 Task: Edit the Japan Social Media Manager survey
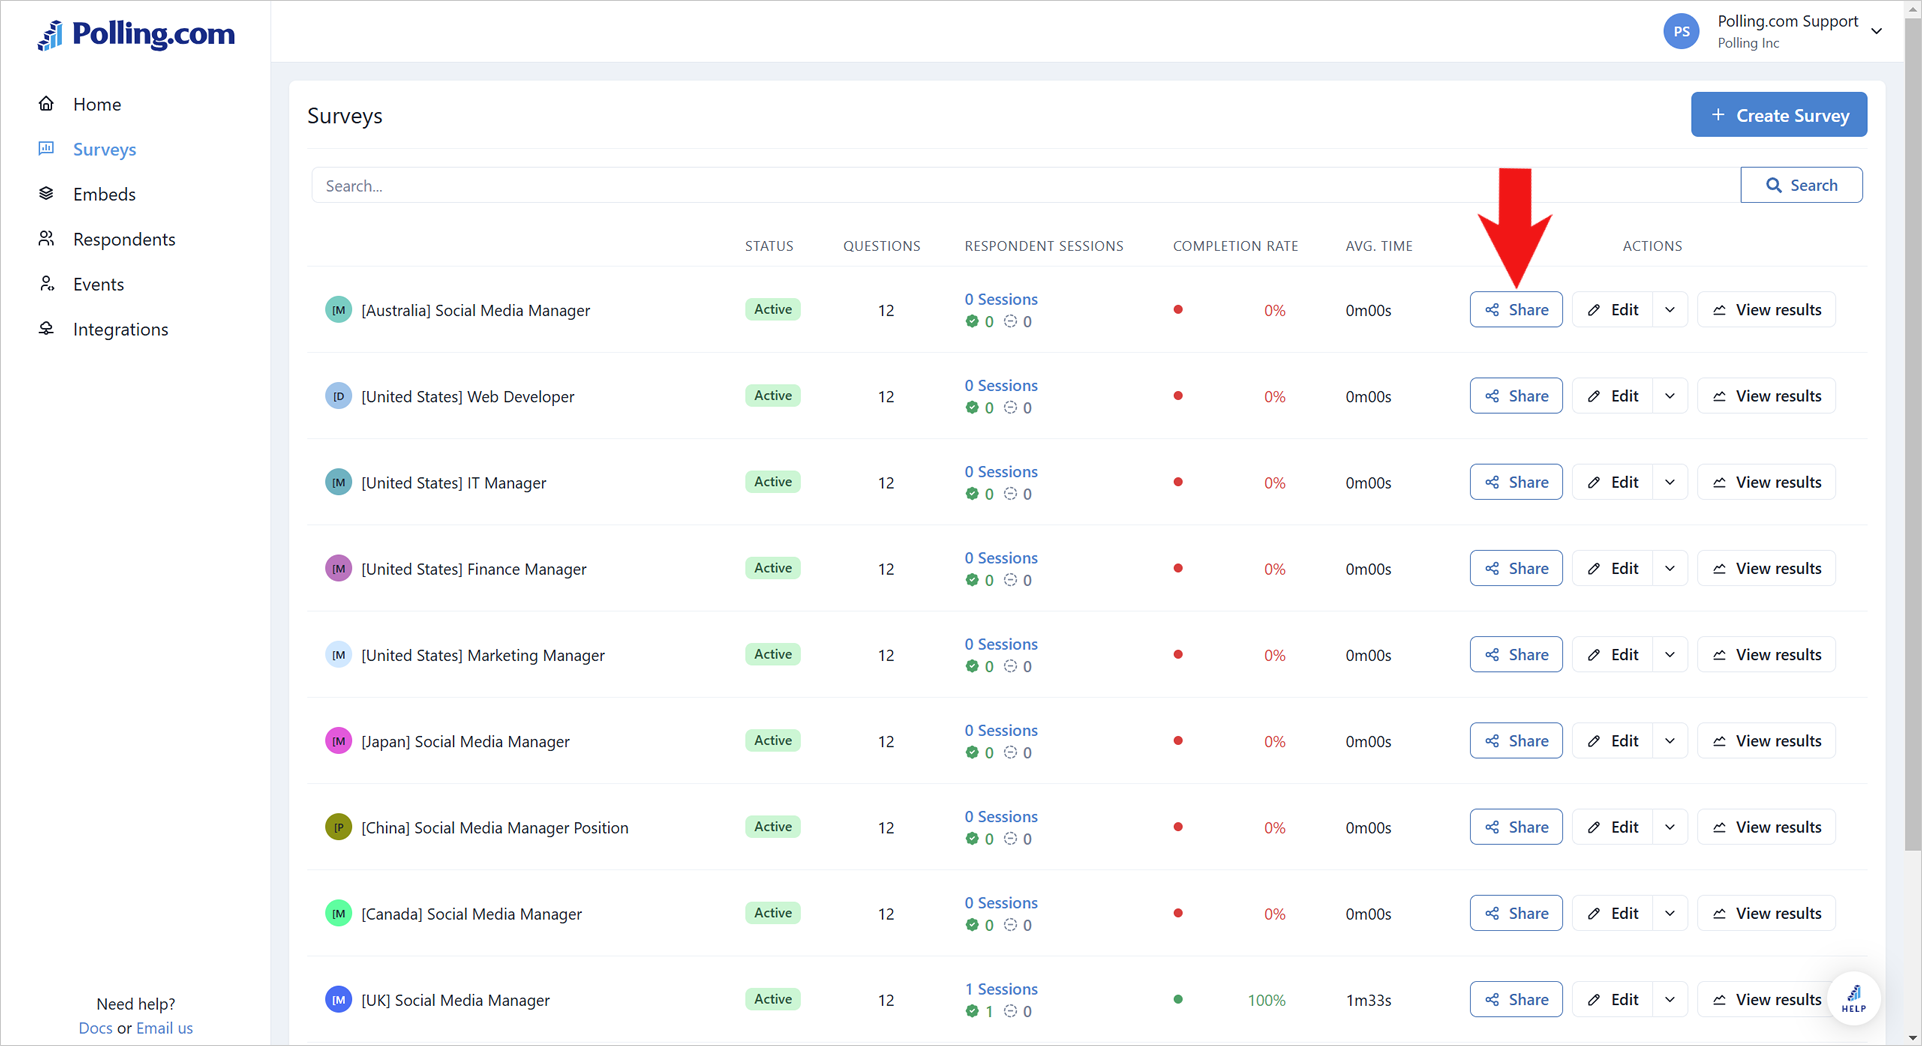tap(1612, 741)
